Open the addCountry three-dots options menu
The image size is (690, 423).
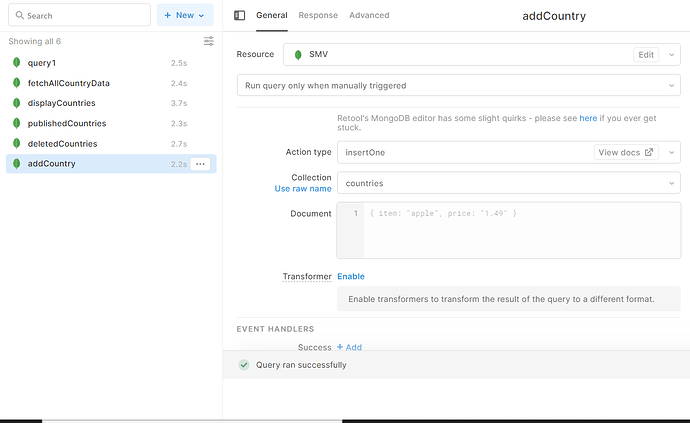point(200,164)
